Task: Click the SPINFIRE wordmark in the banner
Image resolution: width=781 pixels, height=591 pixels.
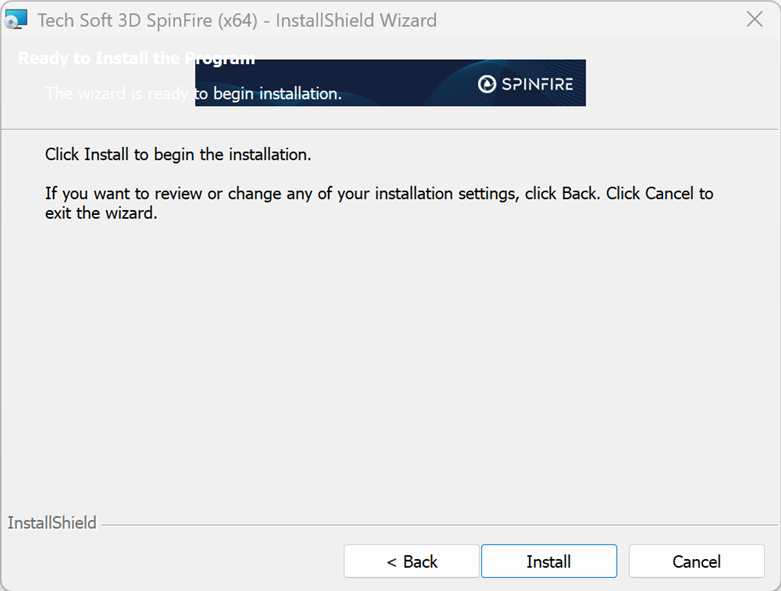Action: pos(537,84)
